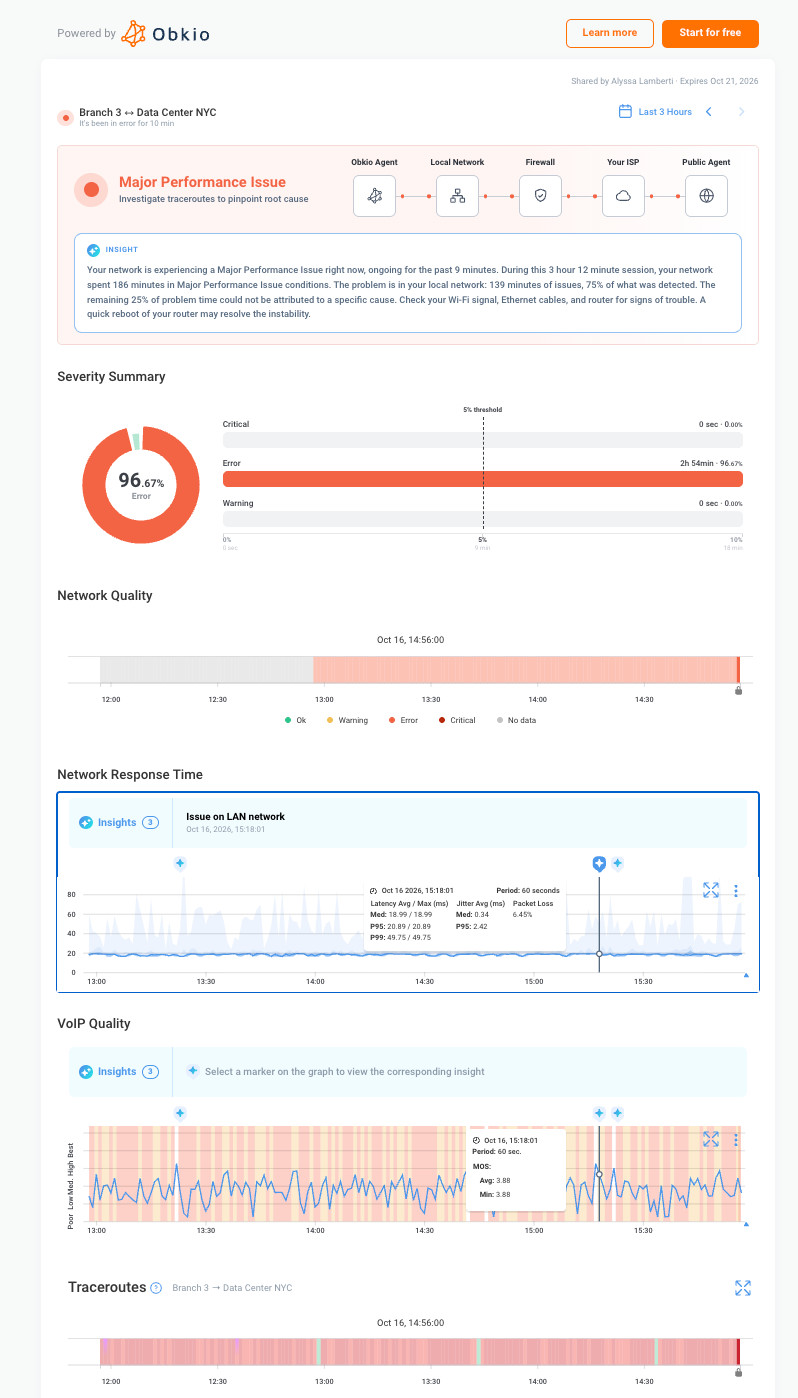Select the first insight marker above Response Time graph
This screenshot has width=798, height=1398.
coord(180,863)
